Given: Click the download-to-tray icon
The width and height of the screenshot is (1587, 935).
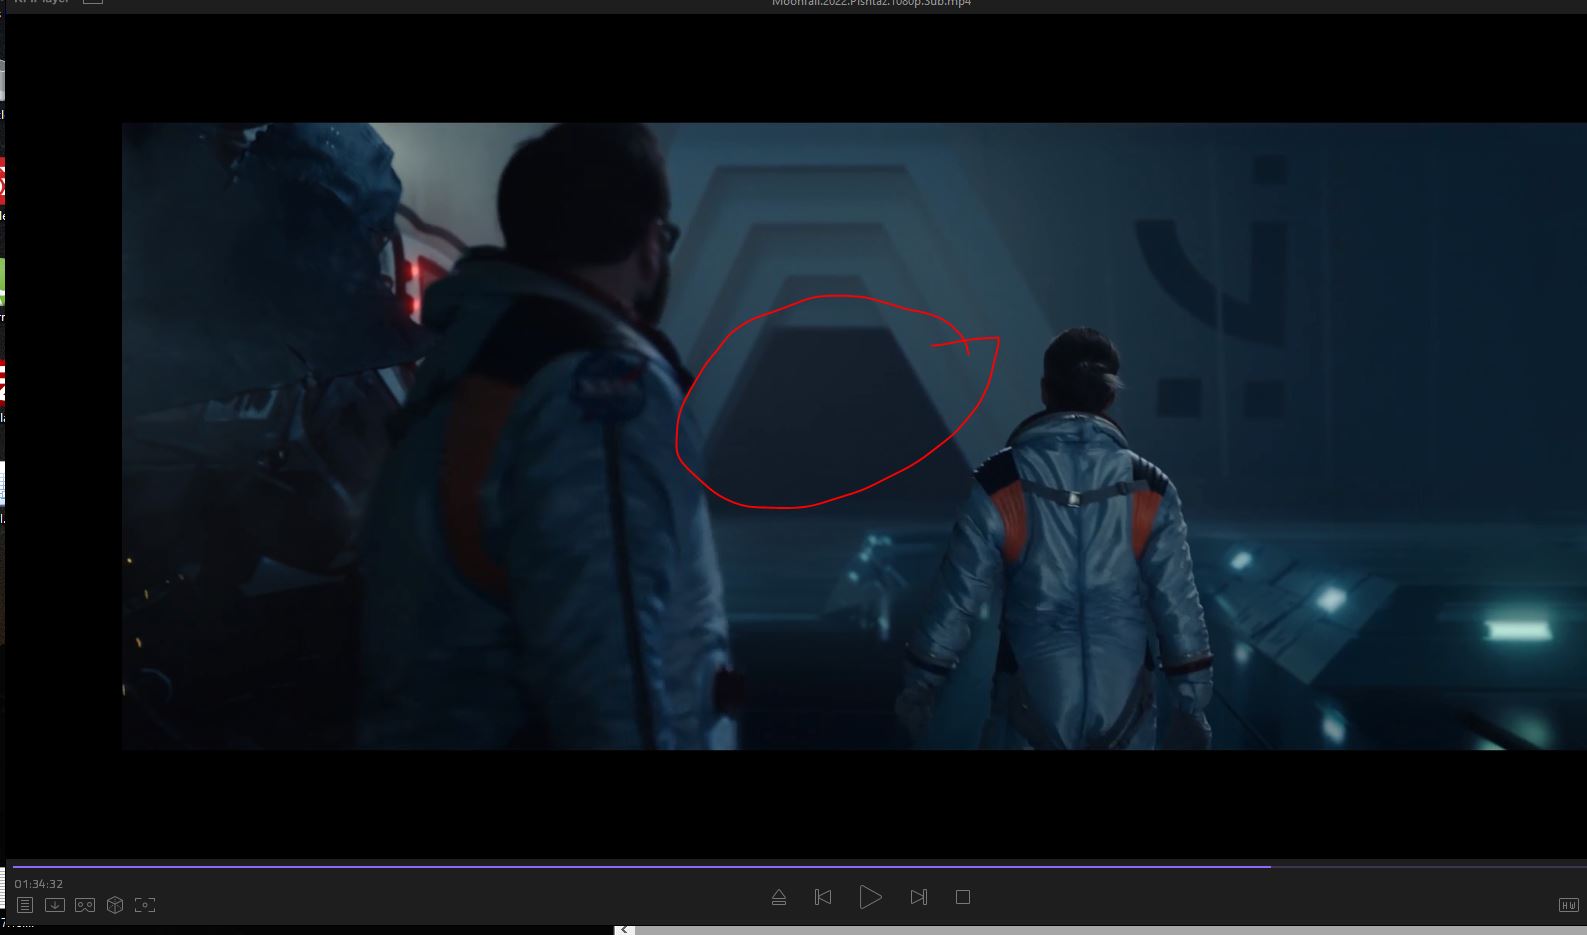Looking at the screenshot, I should click(x=55, y=905).
